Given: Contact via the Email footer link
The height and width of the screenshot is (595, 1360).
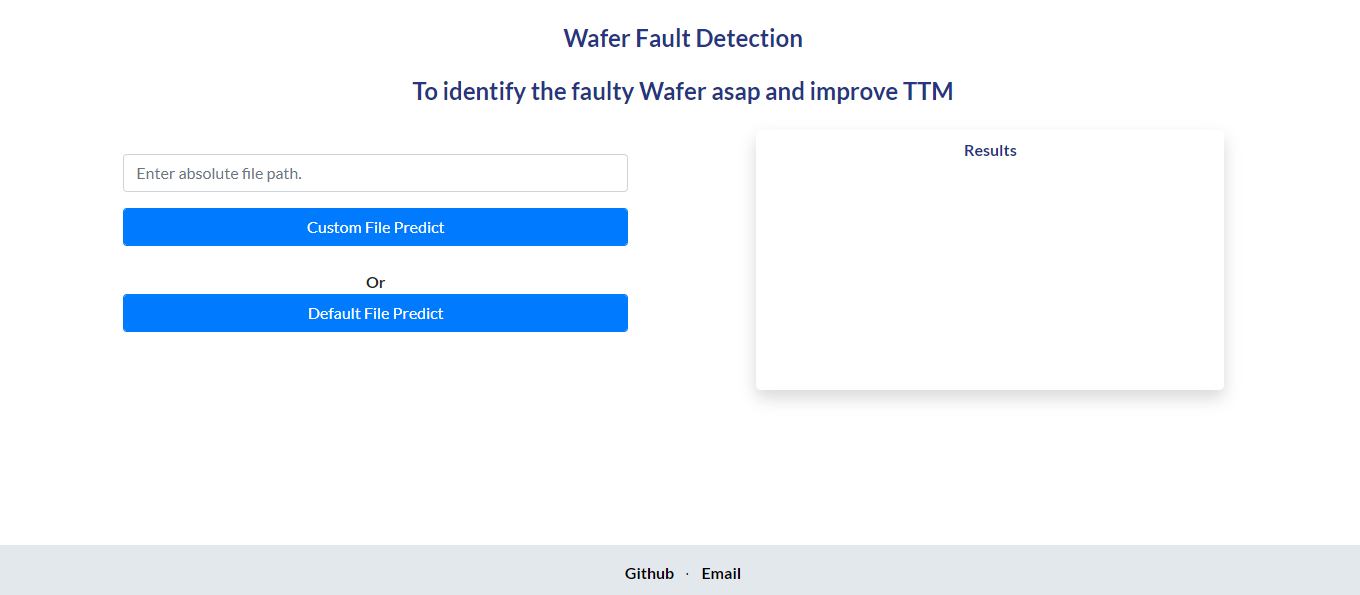Looking at the screenshot, I should click(720, 573).
